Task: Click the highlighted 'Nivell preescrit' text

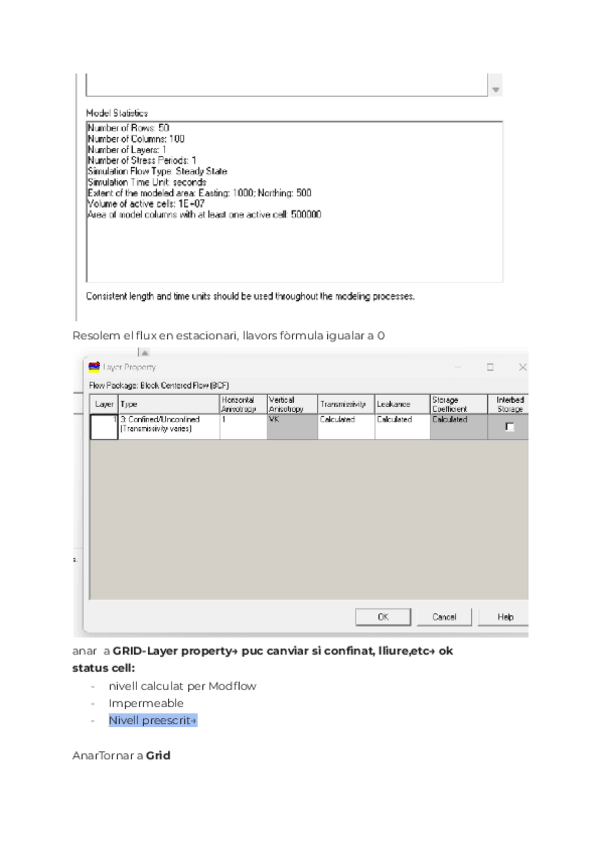Action: point(153,720)
